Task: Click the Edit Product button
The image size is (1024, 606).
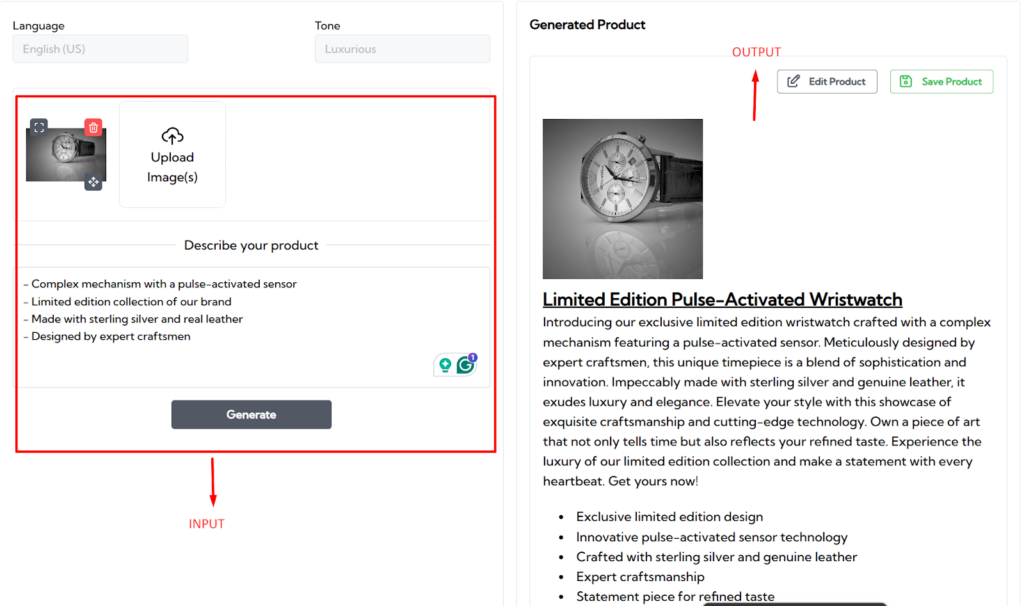Action: point(827,81)
